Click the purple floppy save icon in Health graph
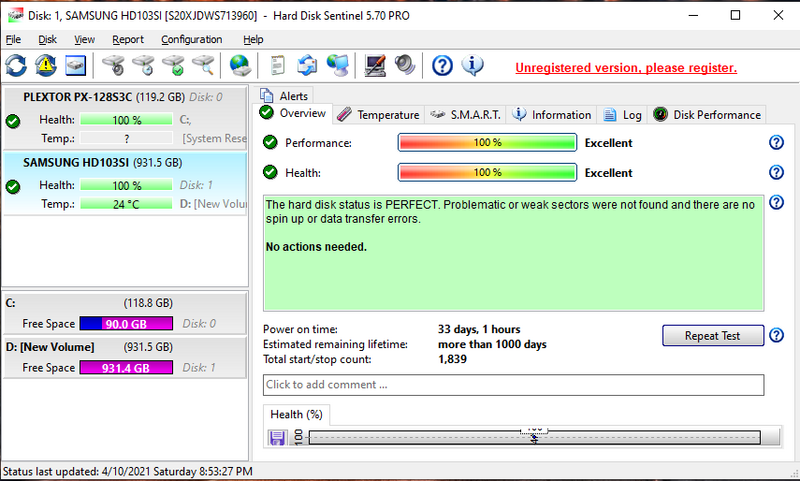 tap(277, 438)
